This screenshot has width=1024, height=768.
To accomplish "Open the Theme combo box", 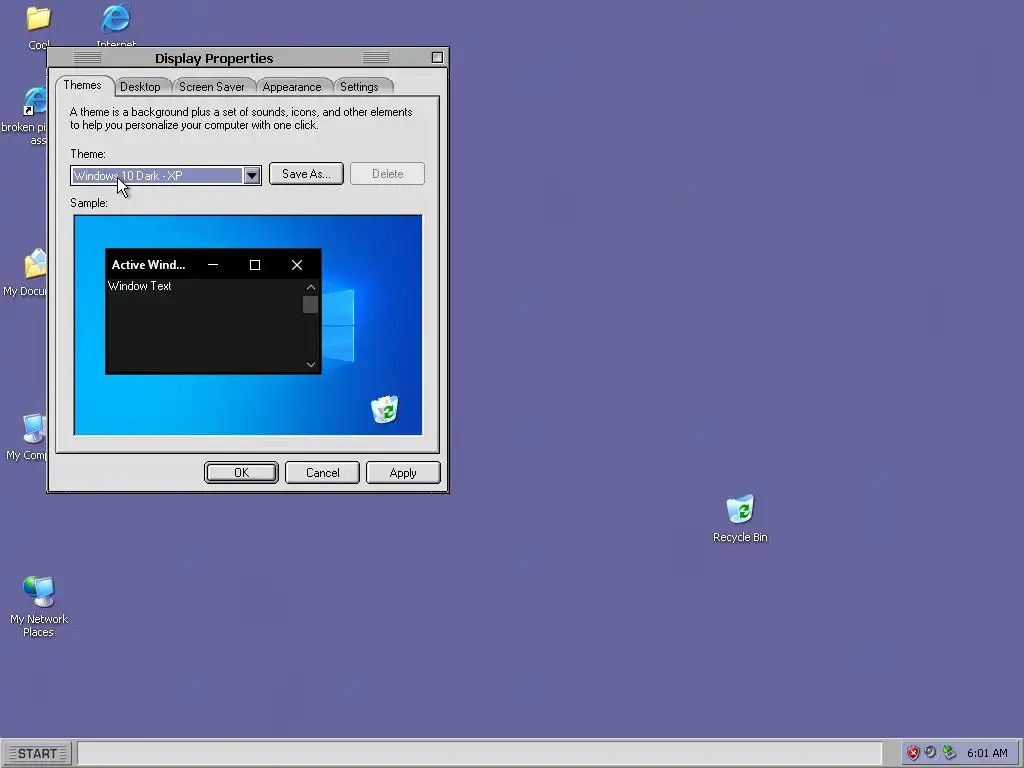I will 165,175.
